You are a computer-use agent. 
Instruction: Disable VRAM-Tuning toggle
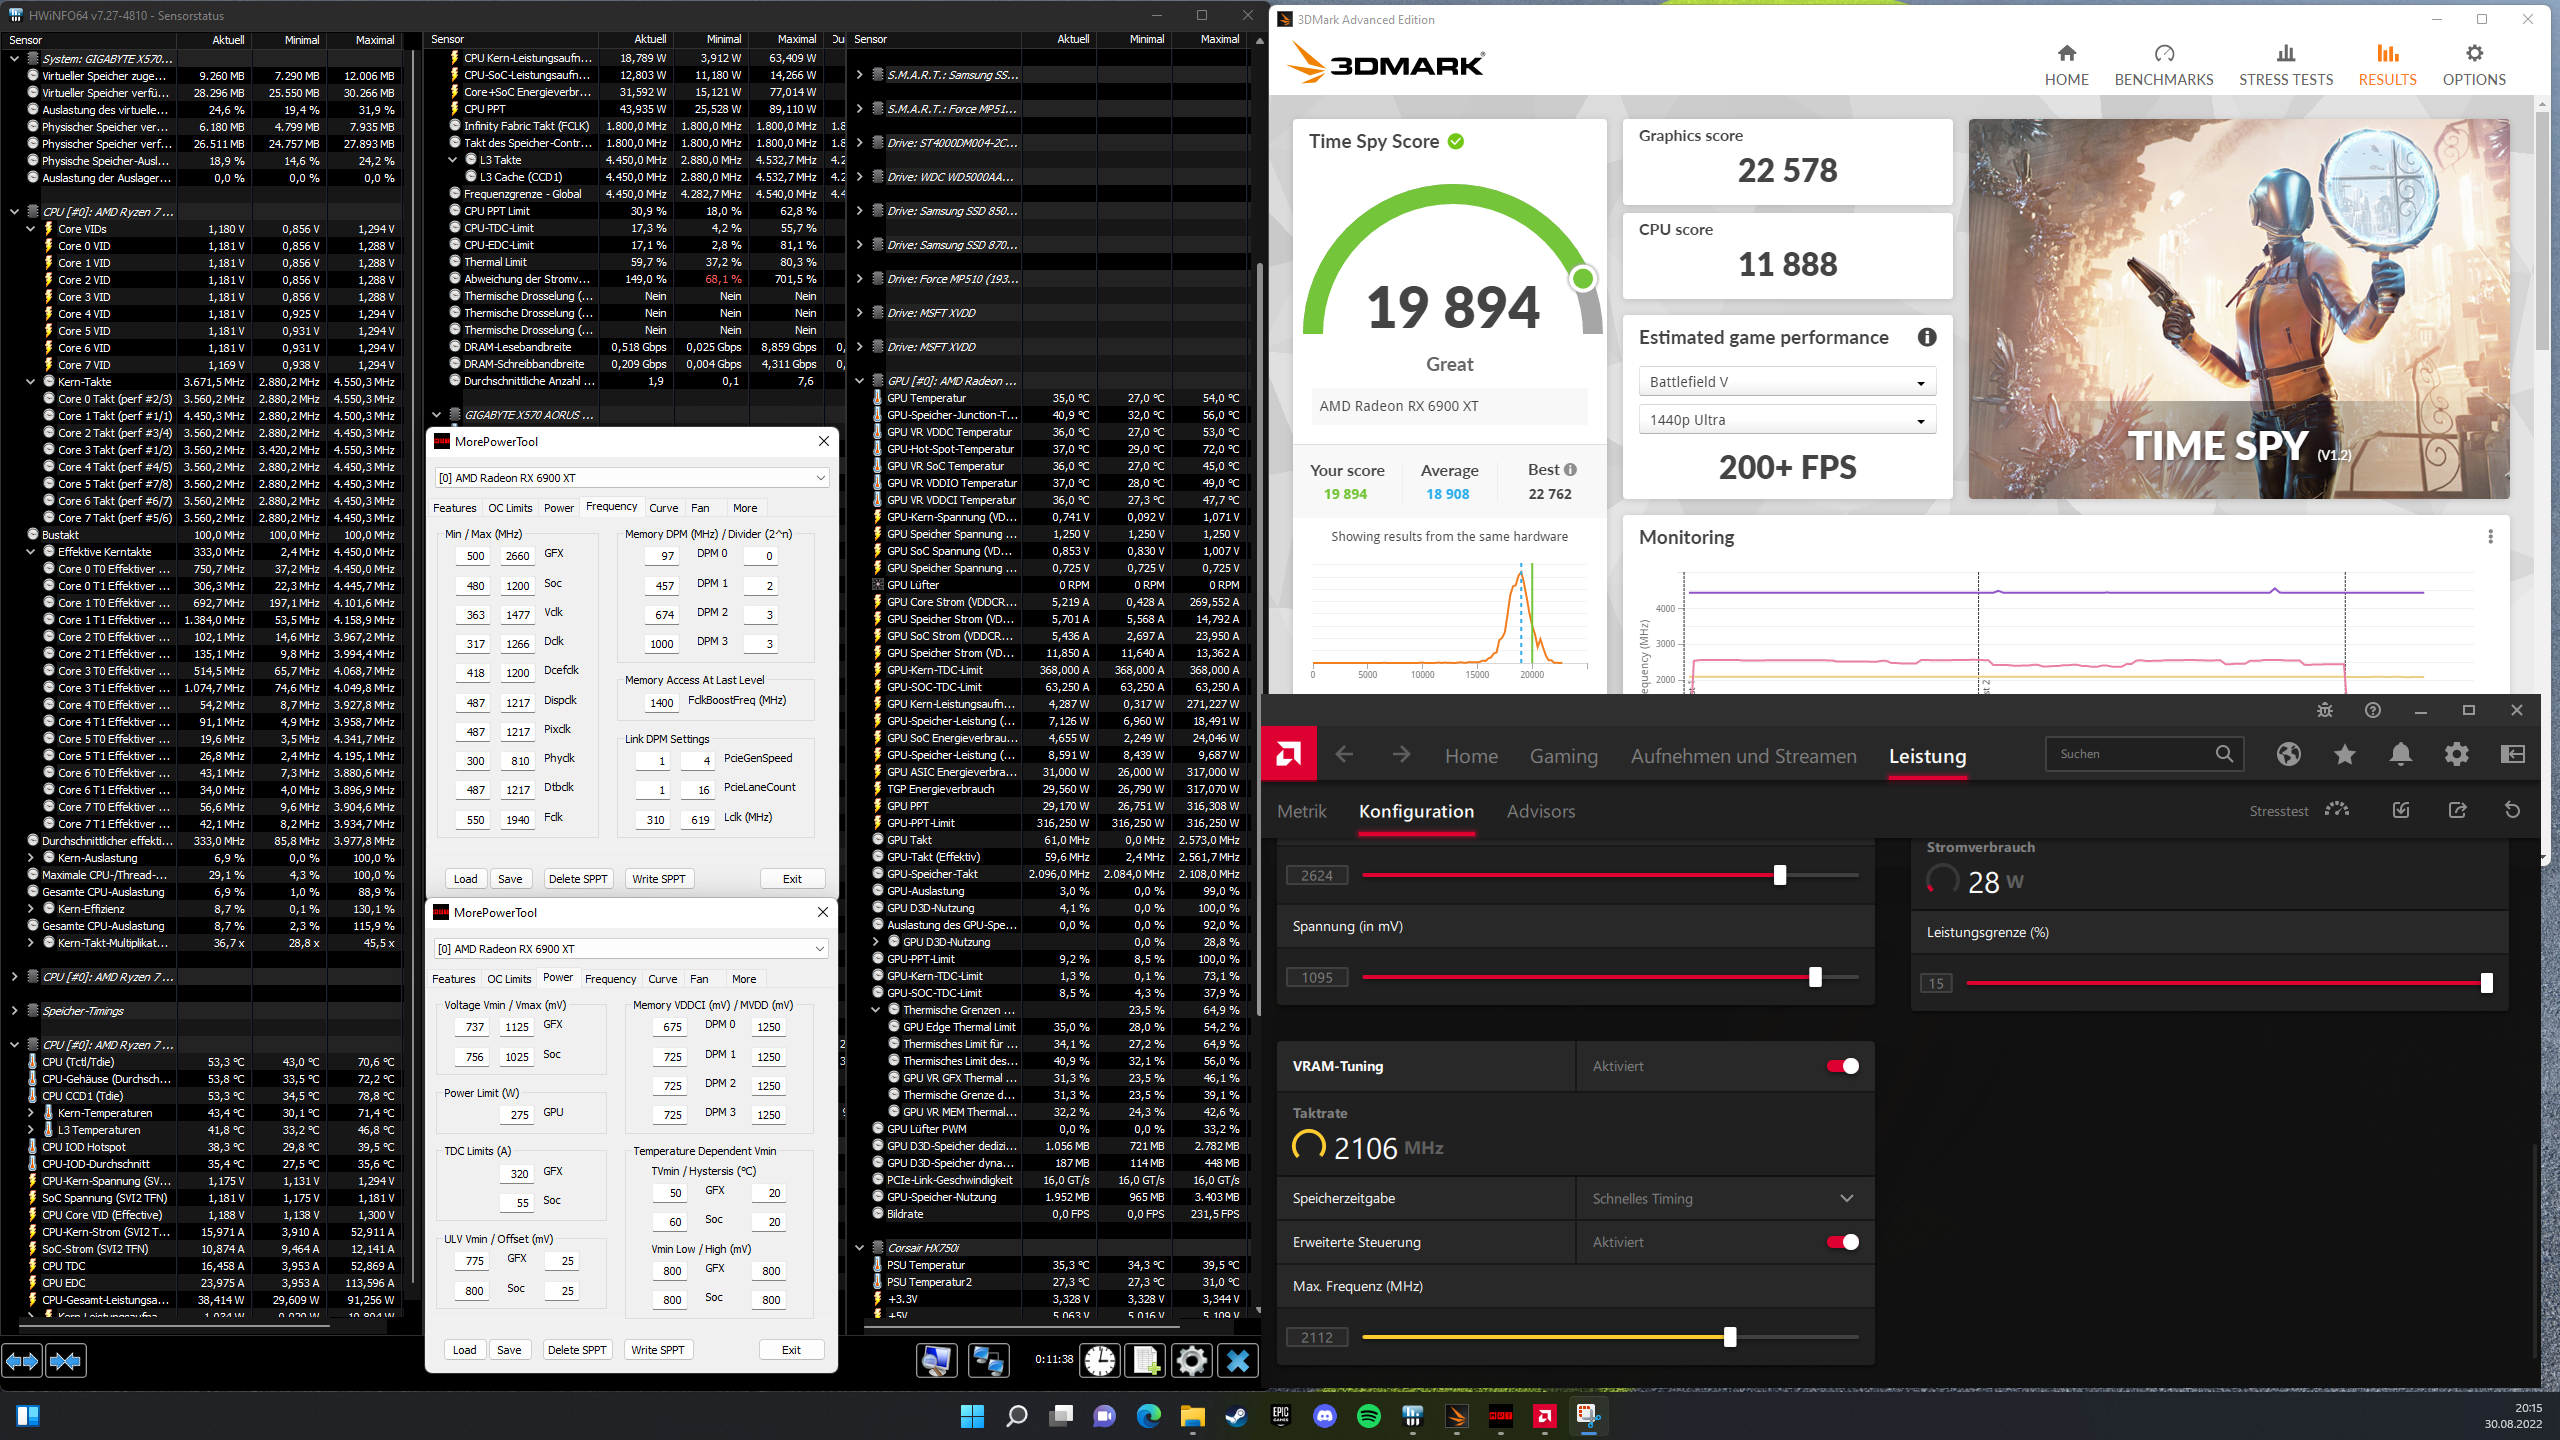[x=1842, y=1066]
